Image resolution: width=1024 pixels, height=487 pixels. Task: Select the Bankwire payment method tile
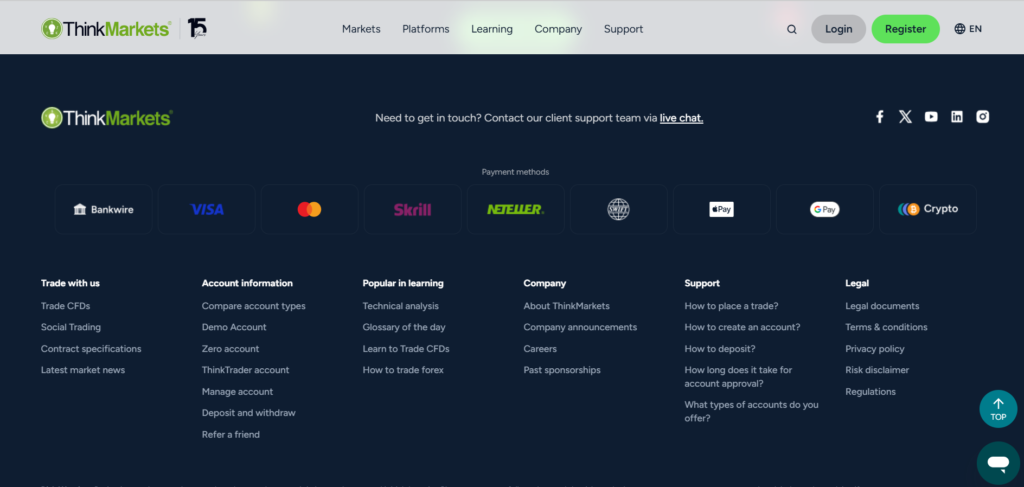coord(103,209)
